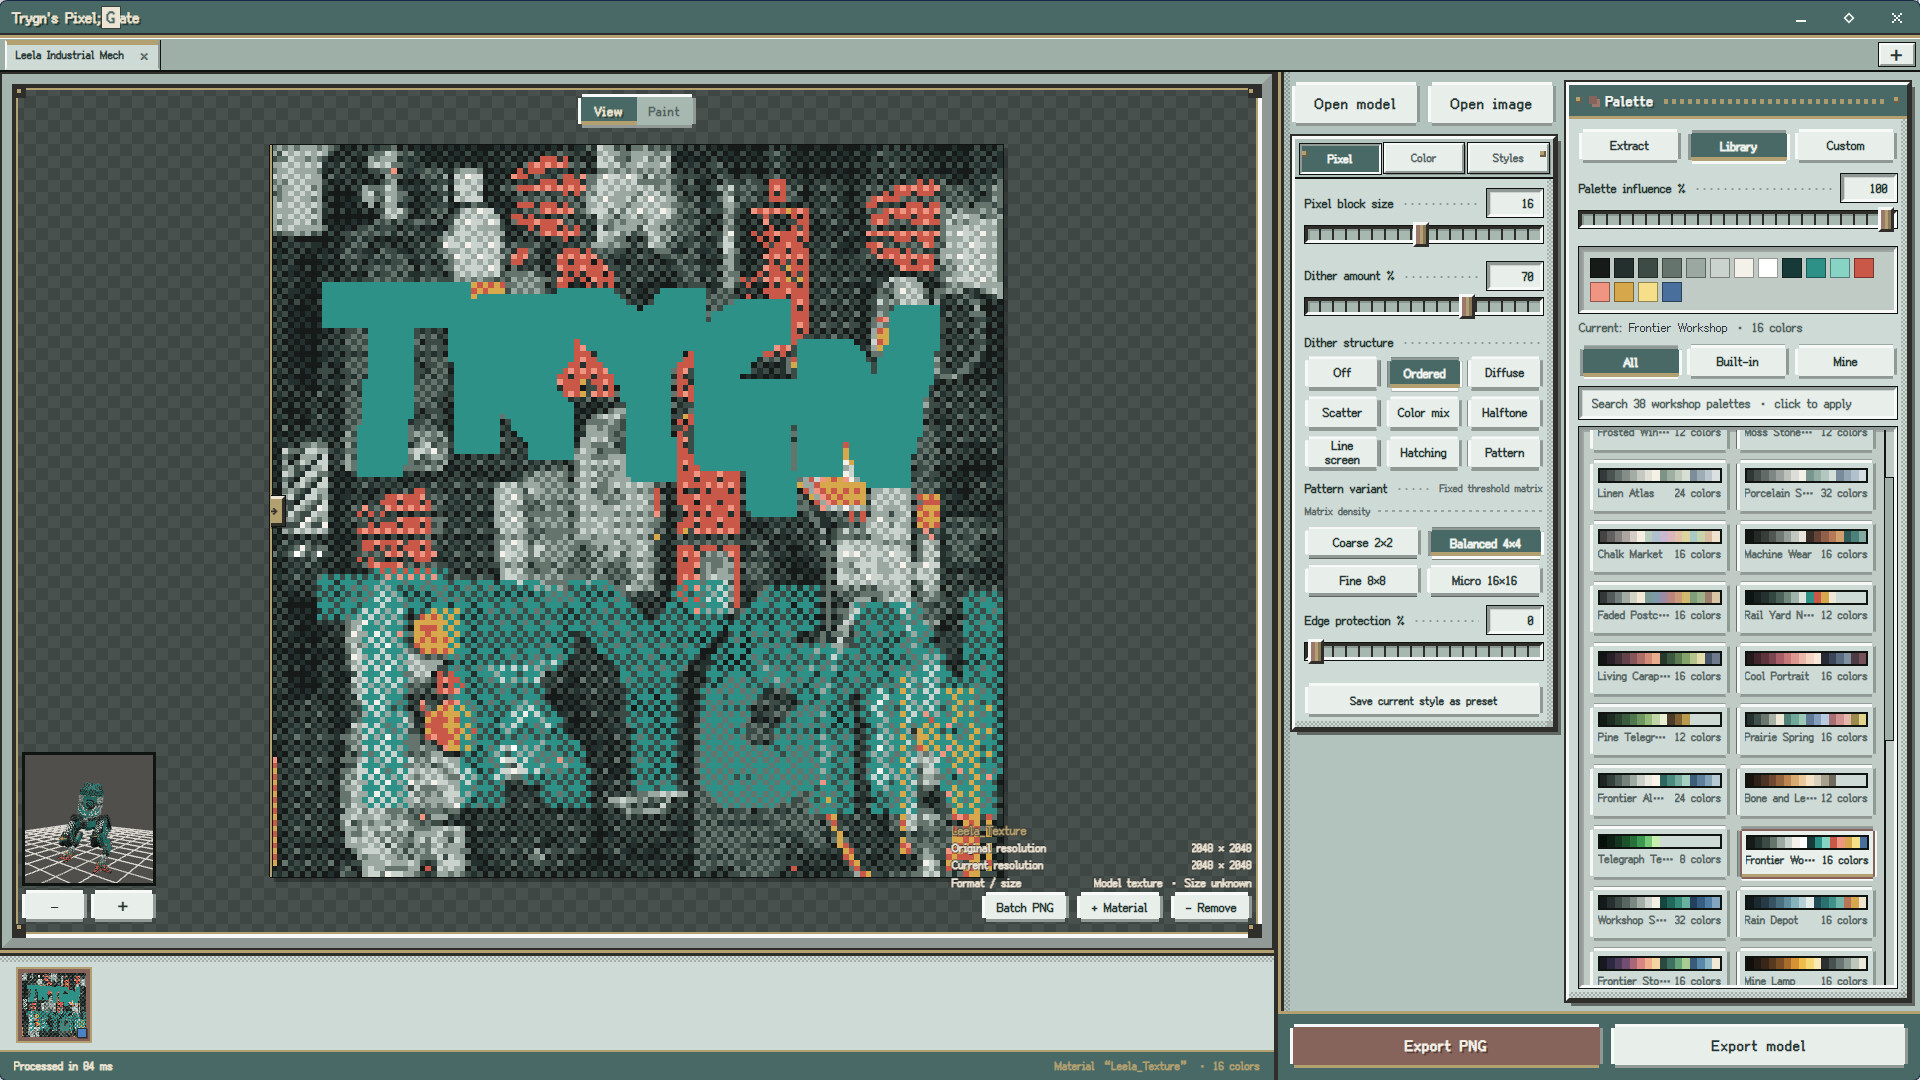
Task: Apply the Cool Portrait palette
Action: (x=1806, y=668)
